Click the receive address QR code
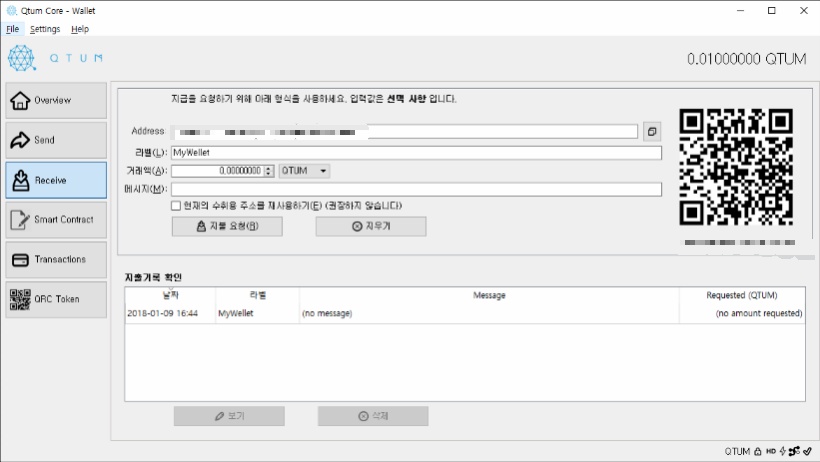 [x=736, y=167]
